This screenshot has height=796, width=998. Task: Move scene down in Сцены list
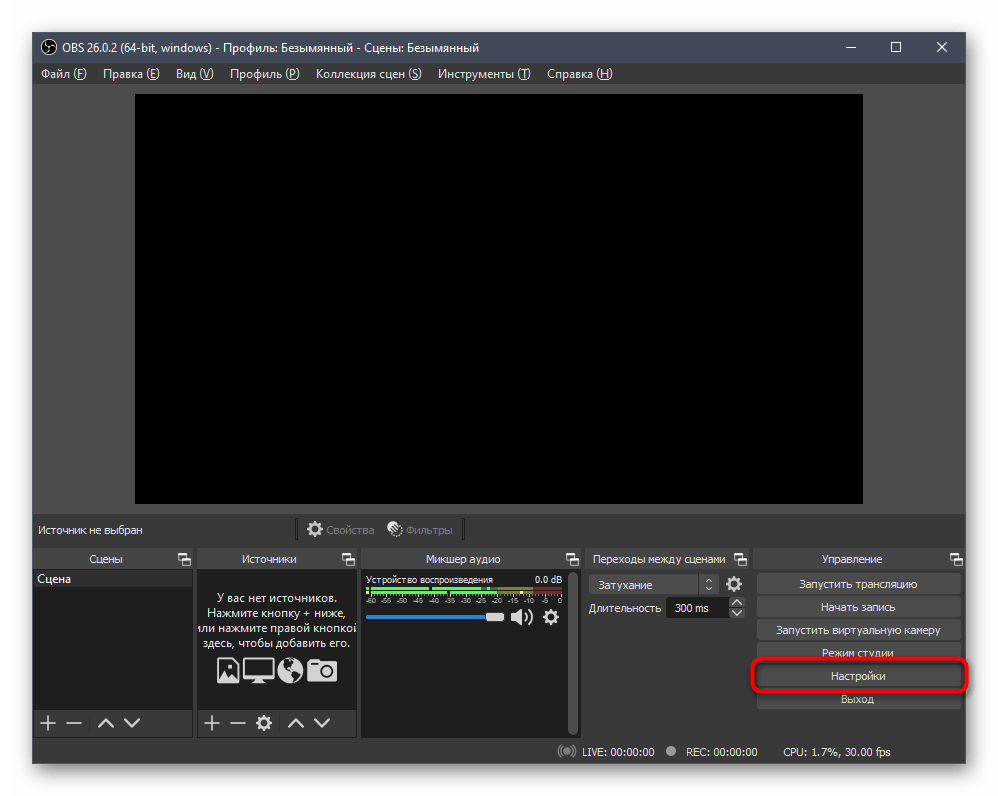[132, 723]
